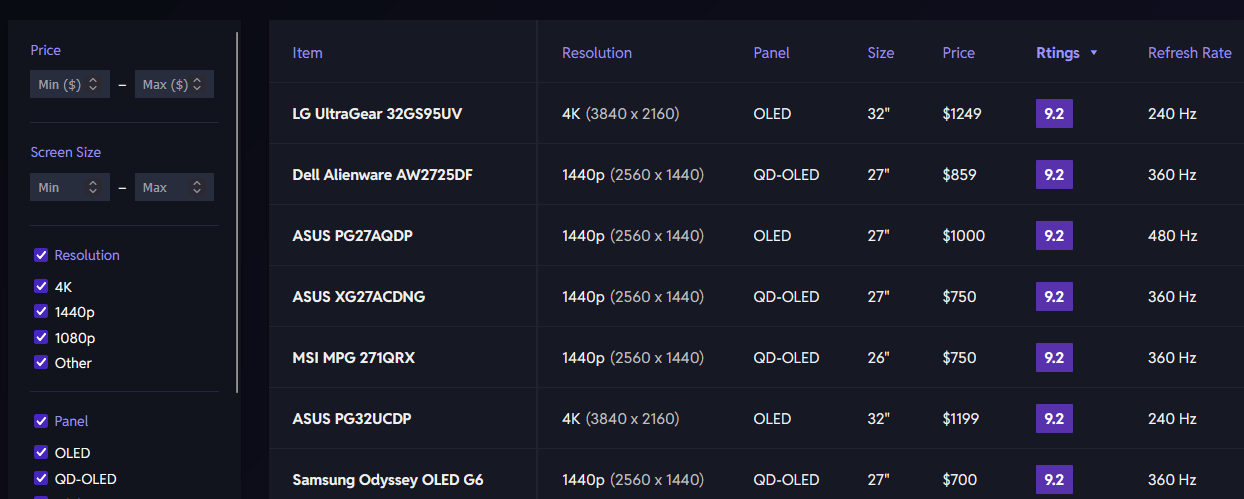Open the Dell Alienware AW2725DF item

pos(382,175)
